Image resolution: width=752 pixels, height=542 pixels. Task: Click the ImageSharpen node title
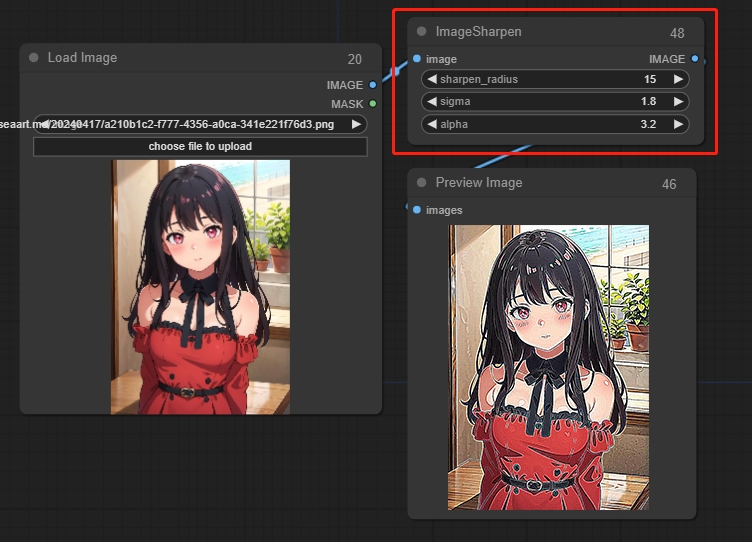coord(478,32)
